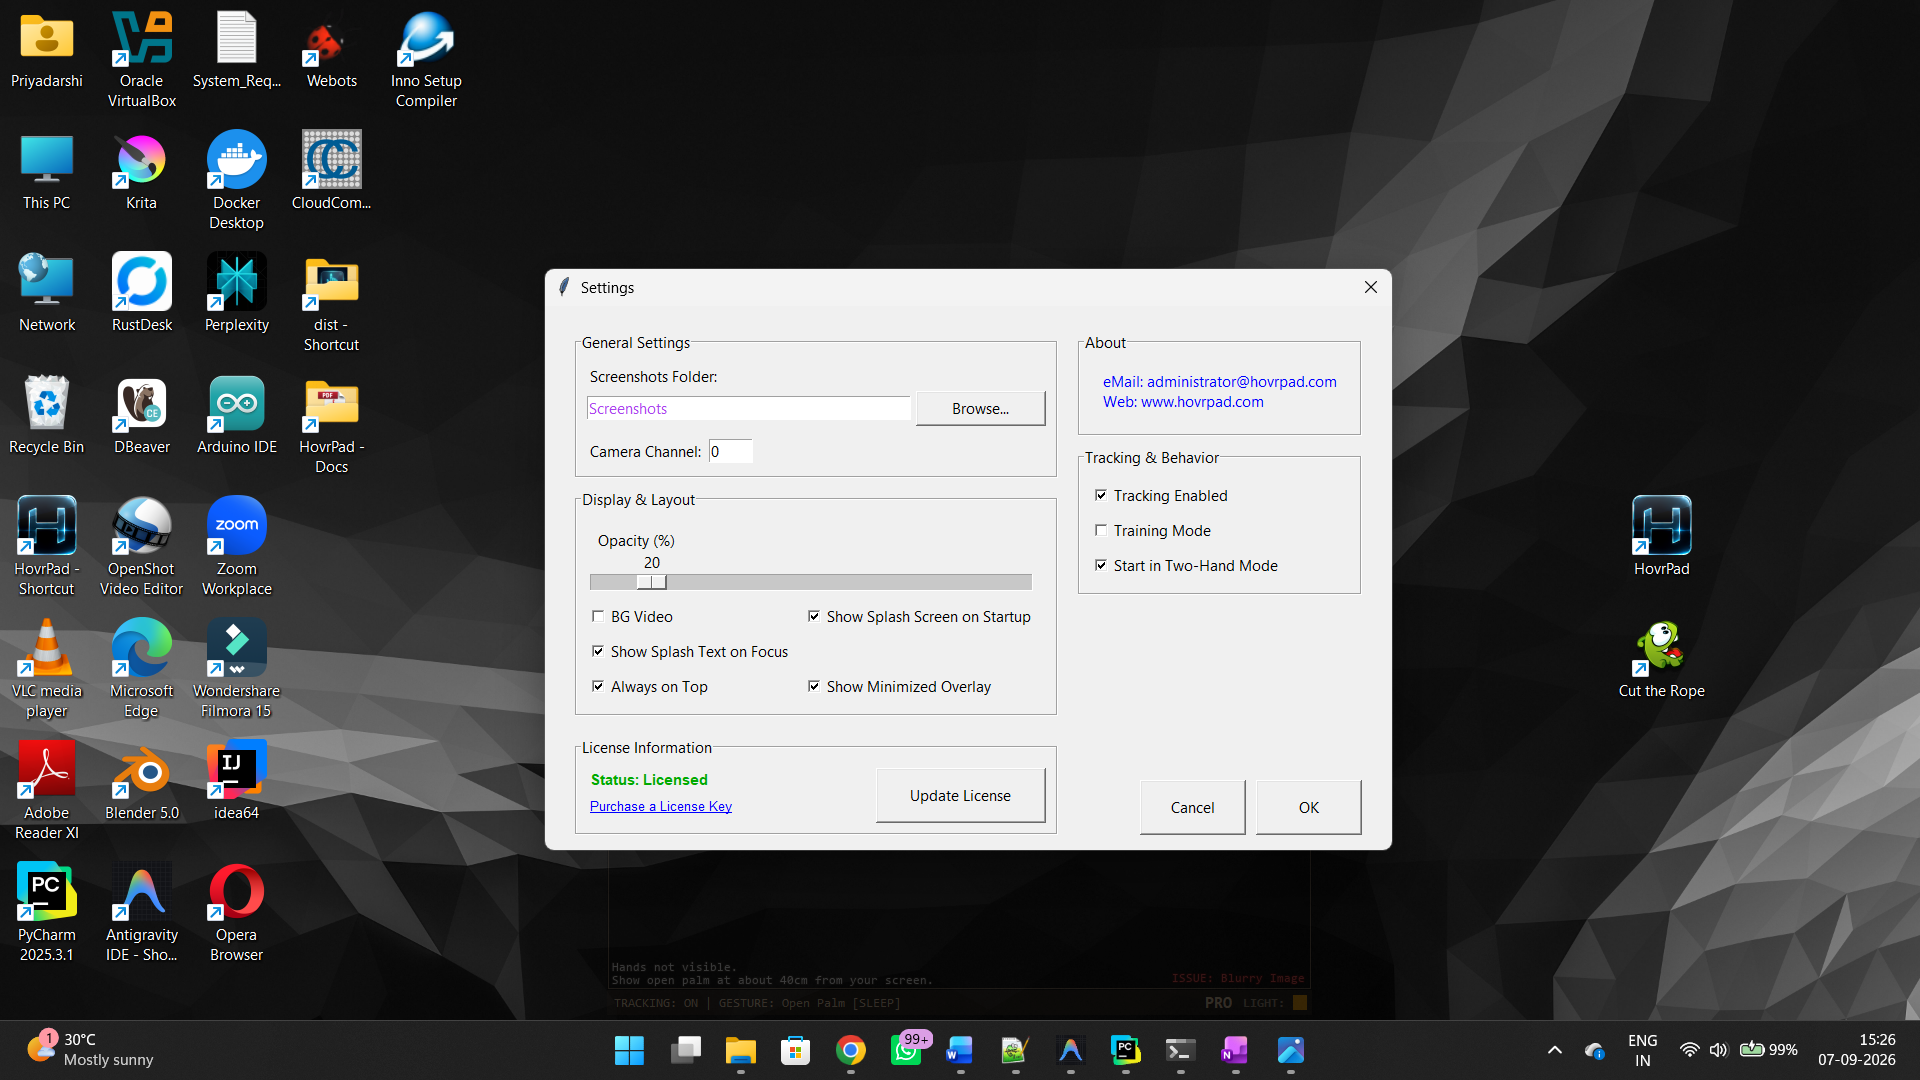1920x1080 pixels.
Task: Launch Arduino IDE shortcut
Action: click(236, 414)
